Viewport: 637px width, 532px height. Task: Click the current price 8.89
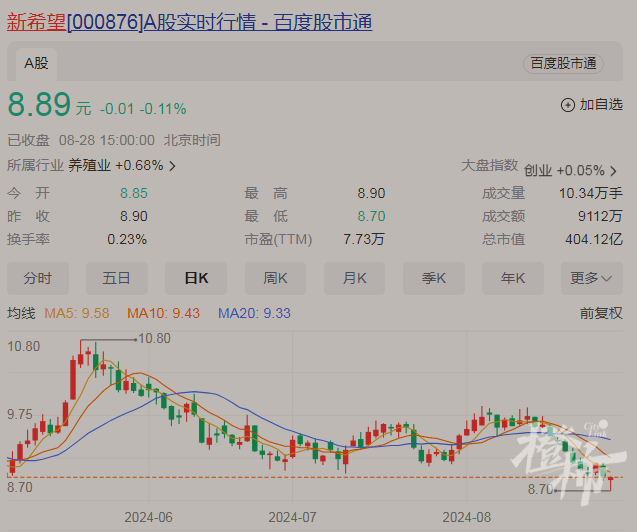pyautogui.click(x=39, y=104)
